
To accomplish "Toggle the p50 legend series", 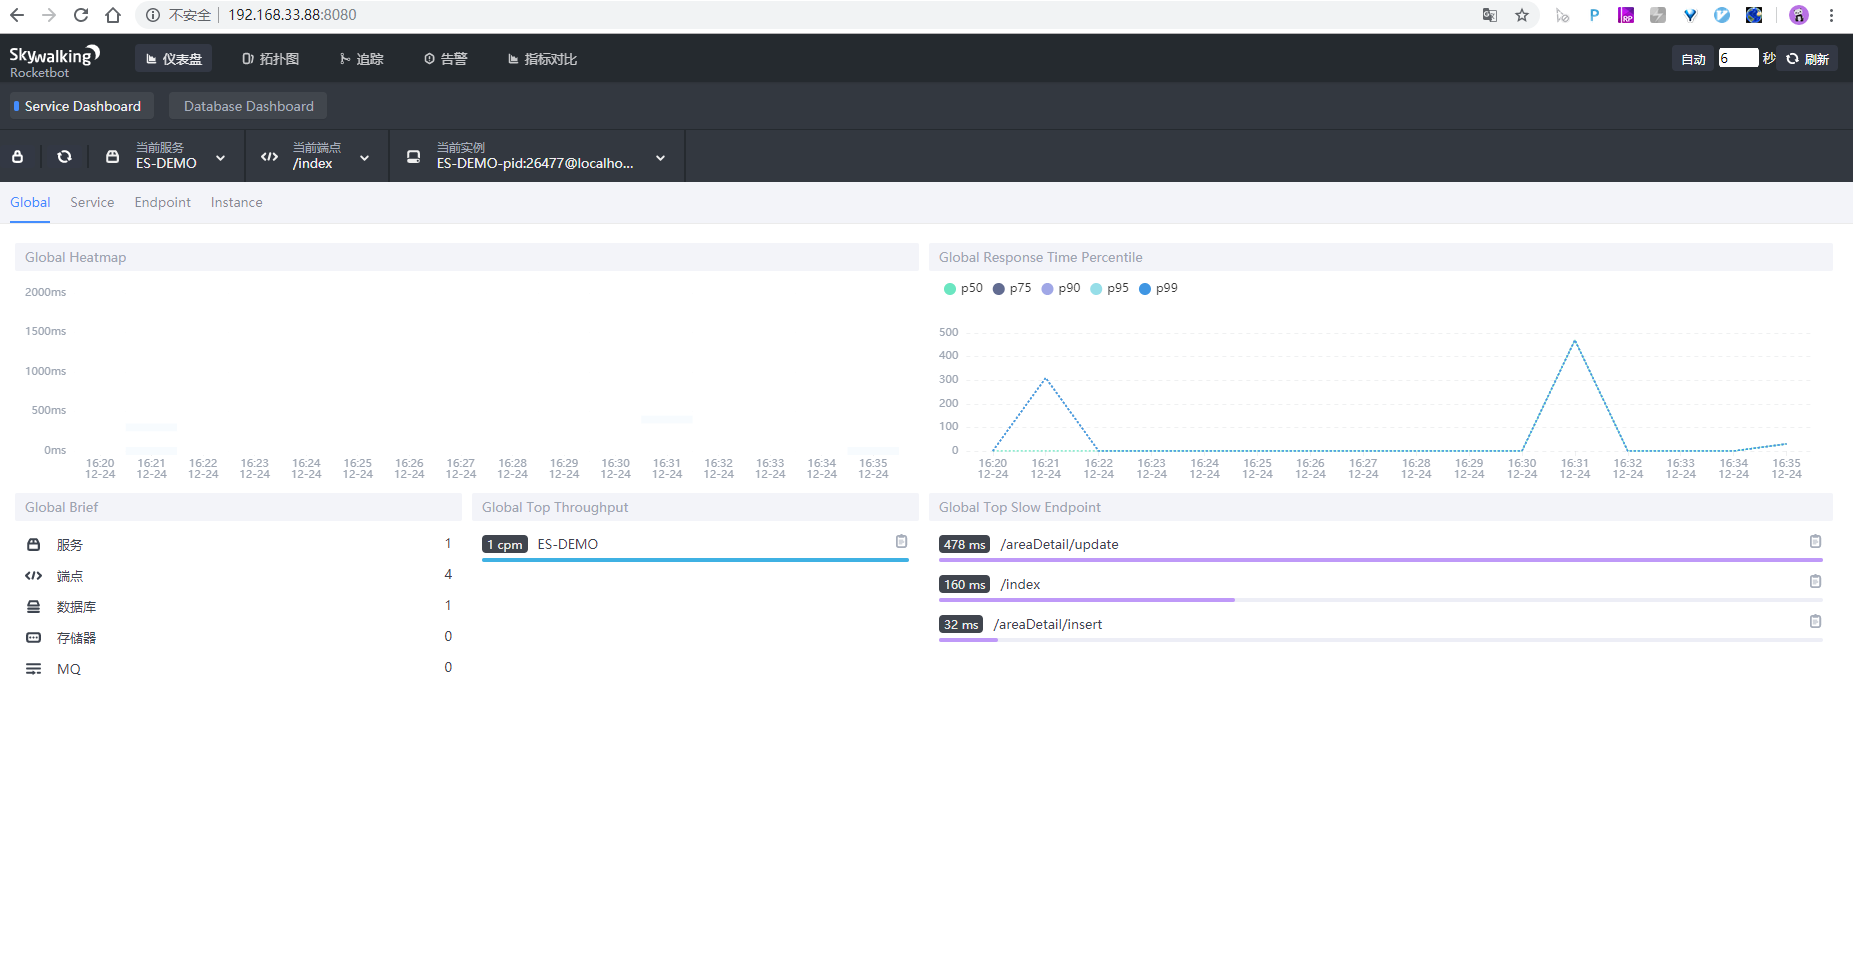I will click(963, 288).
